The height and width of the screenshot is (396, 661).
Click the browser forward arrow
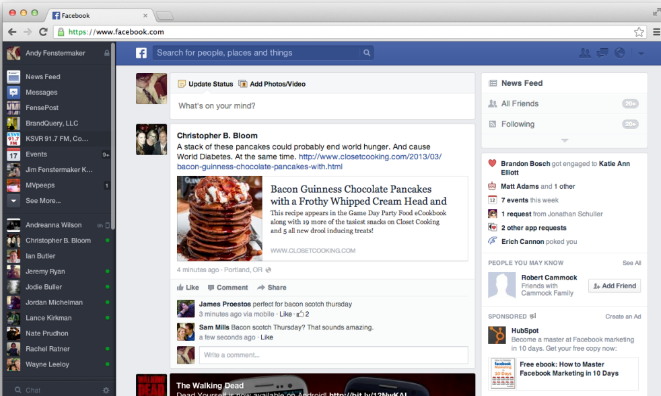tap(27, 32)
